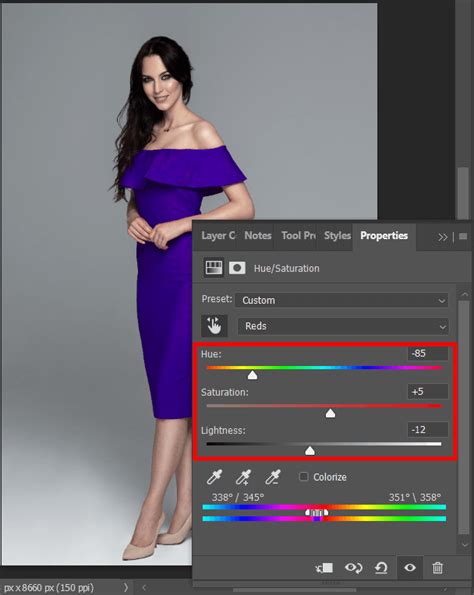Delete this adjustment layer with trash icon

(x=437, y=568)
